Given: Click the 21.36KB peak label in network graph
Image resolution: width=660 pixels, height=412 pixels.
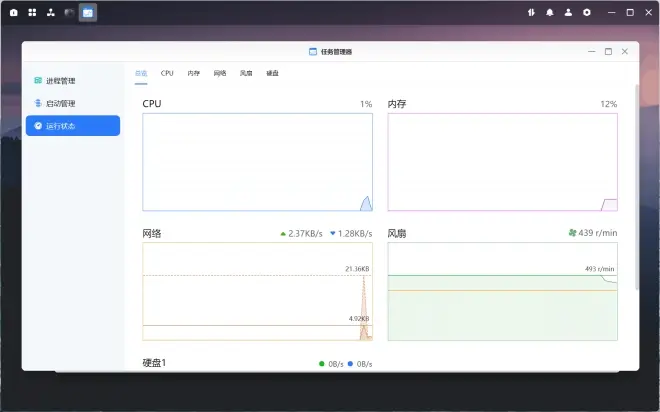Looking at the screenshot, I should [357, 269].
